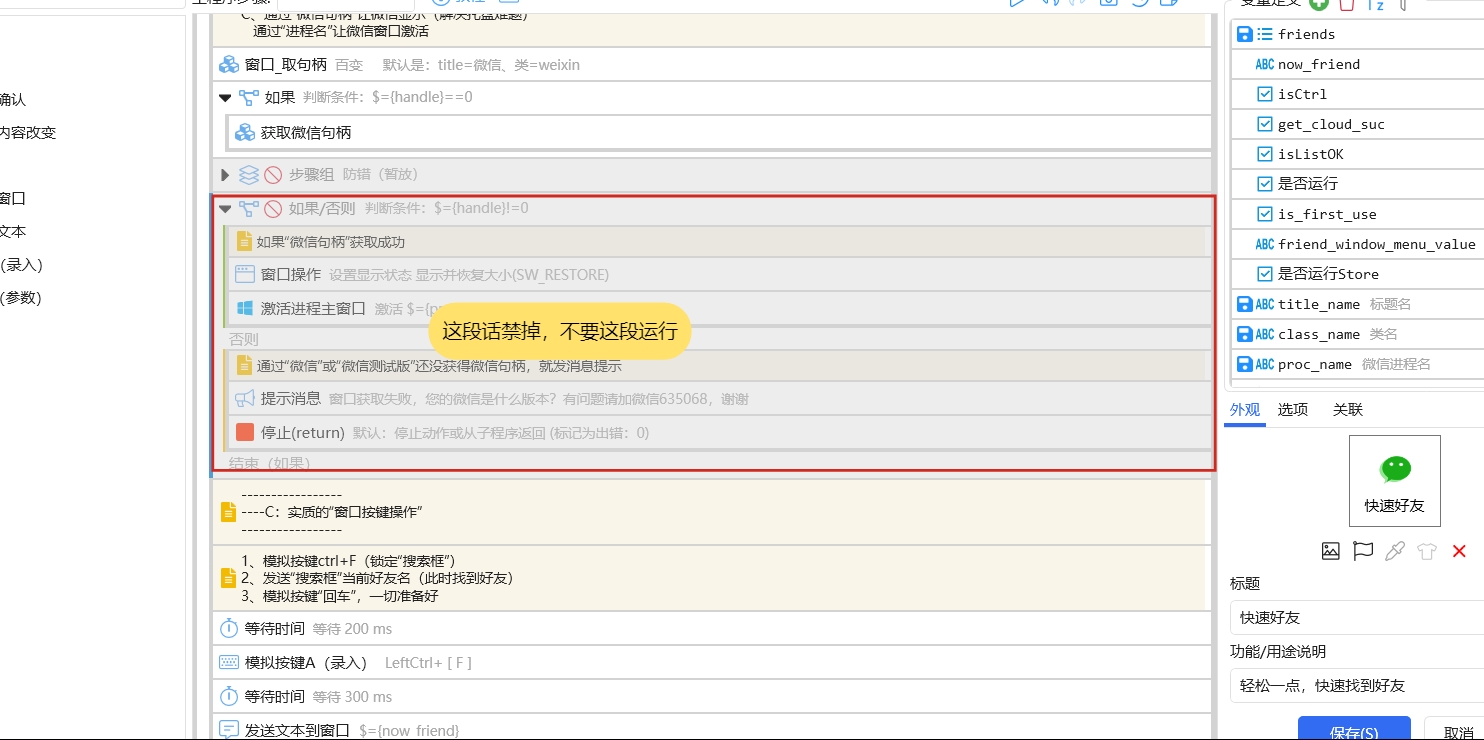Click the 步骤组 layers icon

click(x=249, y=175)
